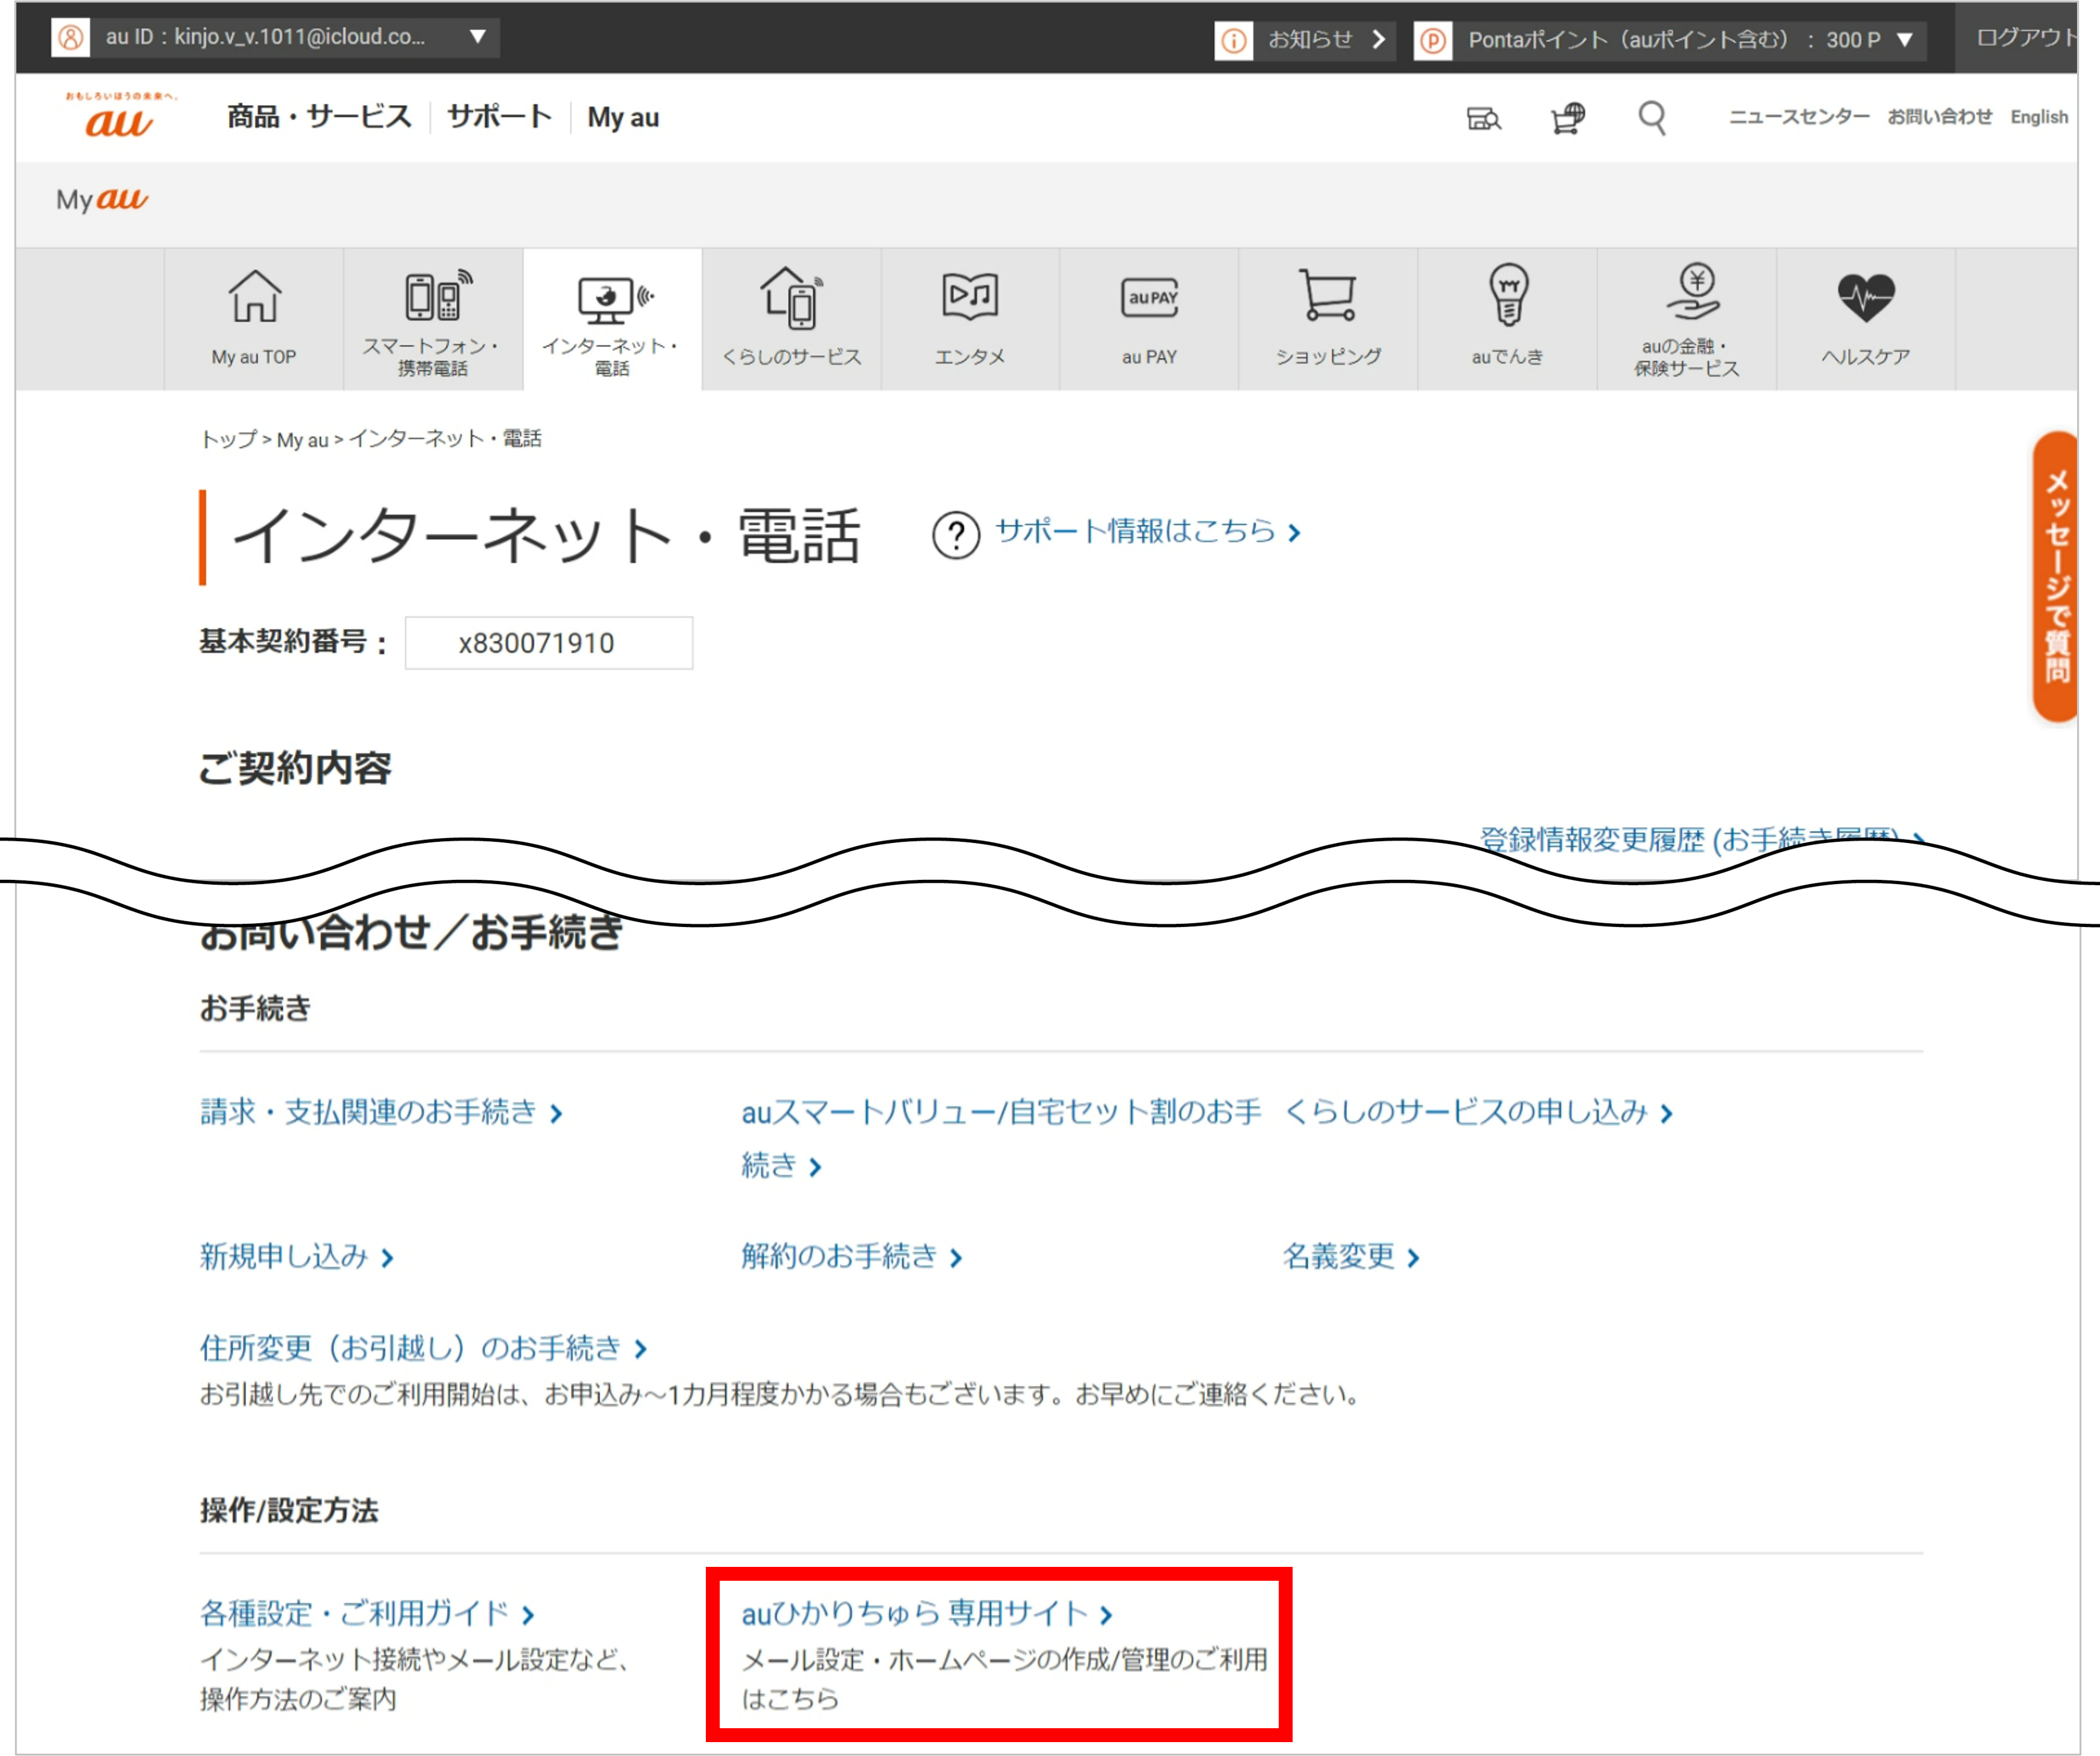2100x1756 pixels.
Task: Select the スマートフォン・携帯電話 tab
Action: click(433, 319)
